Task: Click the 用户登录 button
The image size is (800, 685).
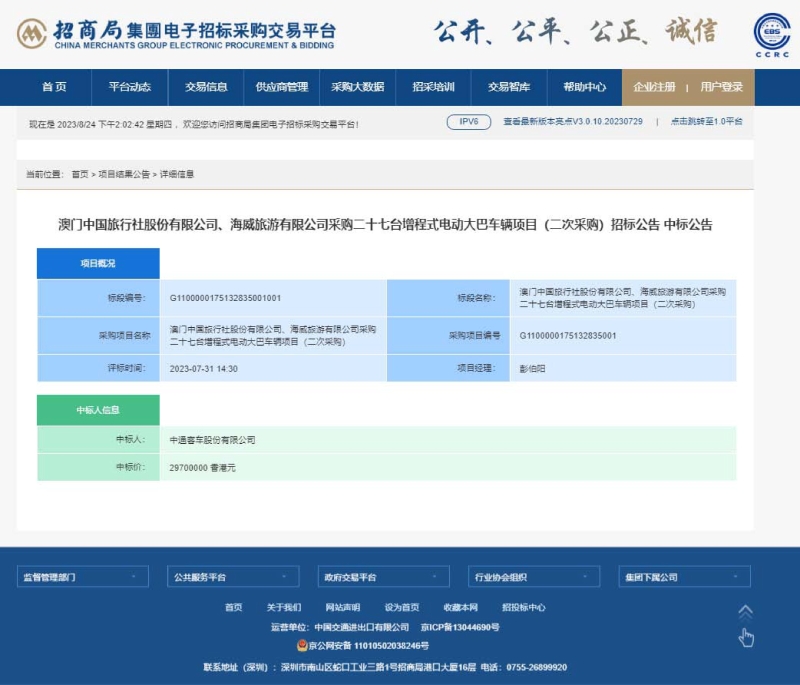Action: (x=721, y=87)
